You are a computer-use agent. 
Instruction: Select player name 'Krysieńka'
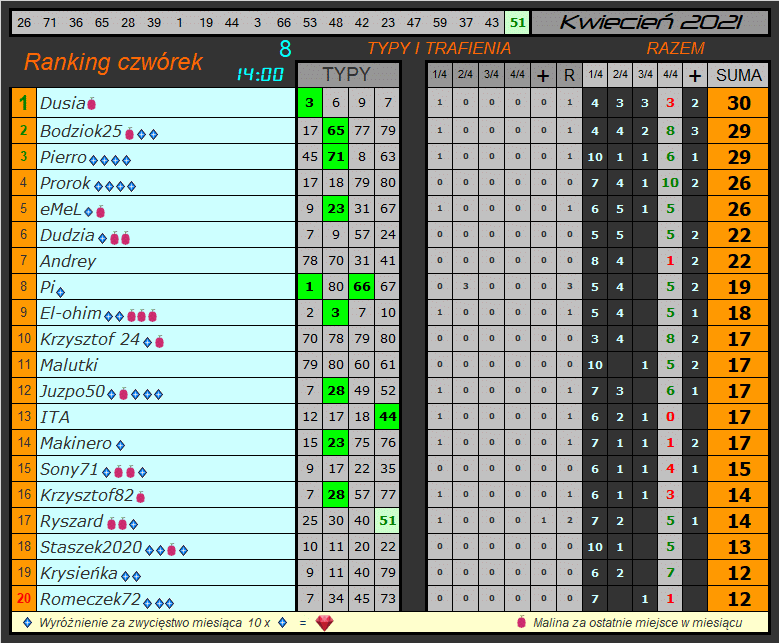point(79,573)
